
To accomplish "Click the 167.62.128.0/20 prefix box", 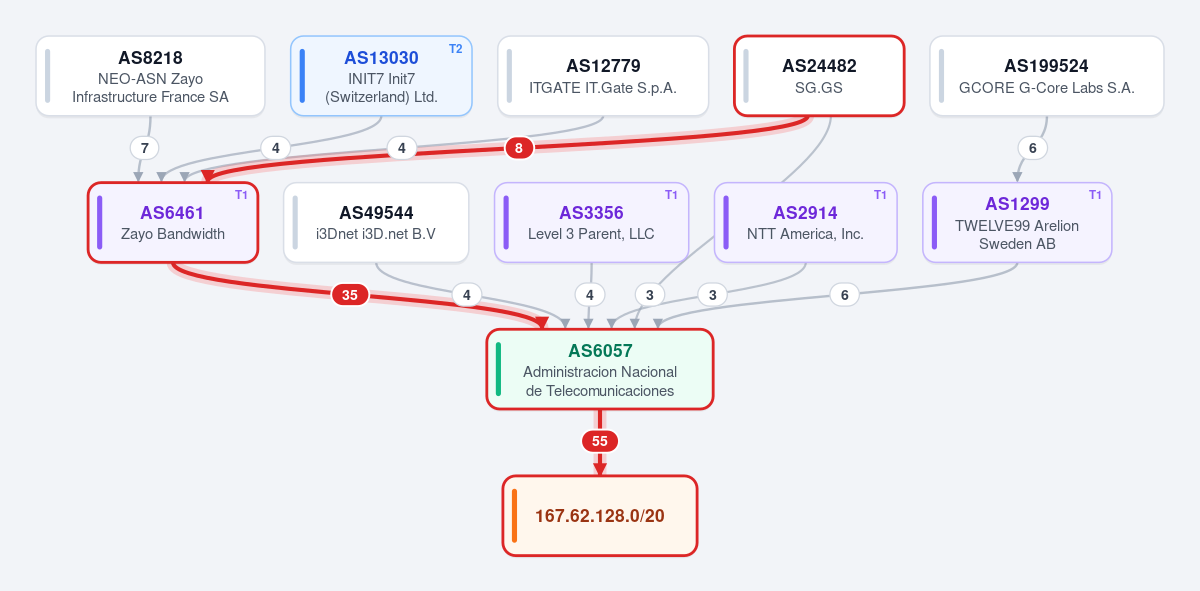I will [600, 516].
